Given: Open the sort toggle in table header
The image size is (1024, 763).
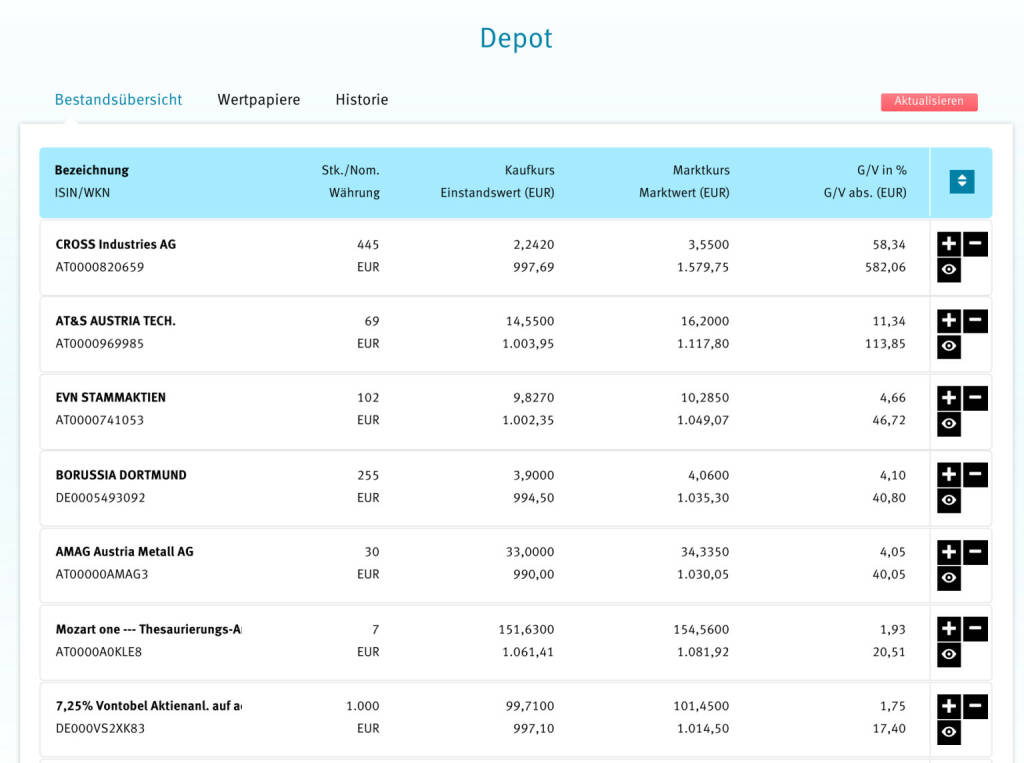Looking at the screenshot, I should pyautogui.click(x=961, y=182).
